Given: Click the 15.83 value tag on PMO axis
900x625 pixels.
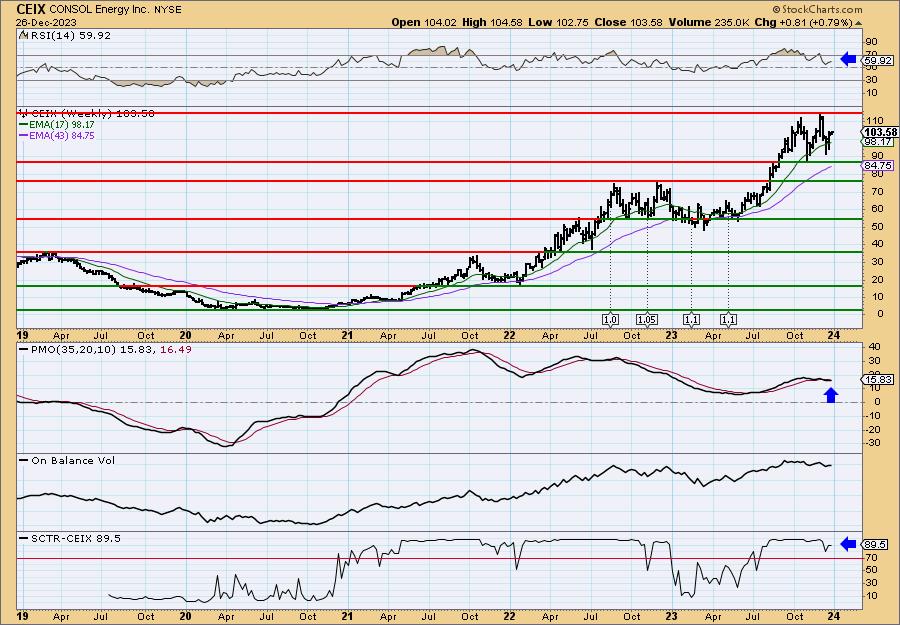Looking at the screenshot, I should [878, 380].
